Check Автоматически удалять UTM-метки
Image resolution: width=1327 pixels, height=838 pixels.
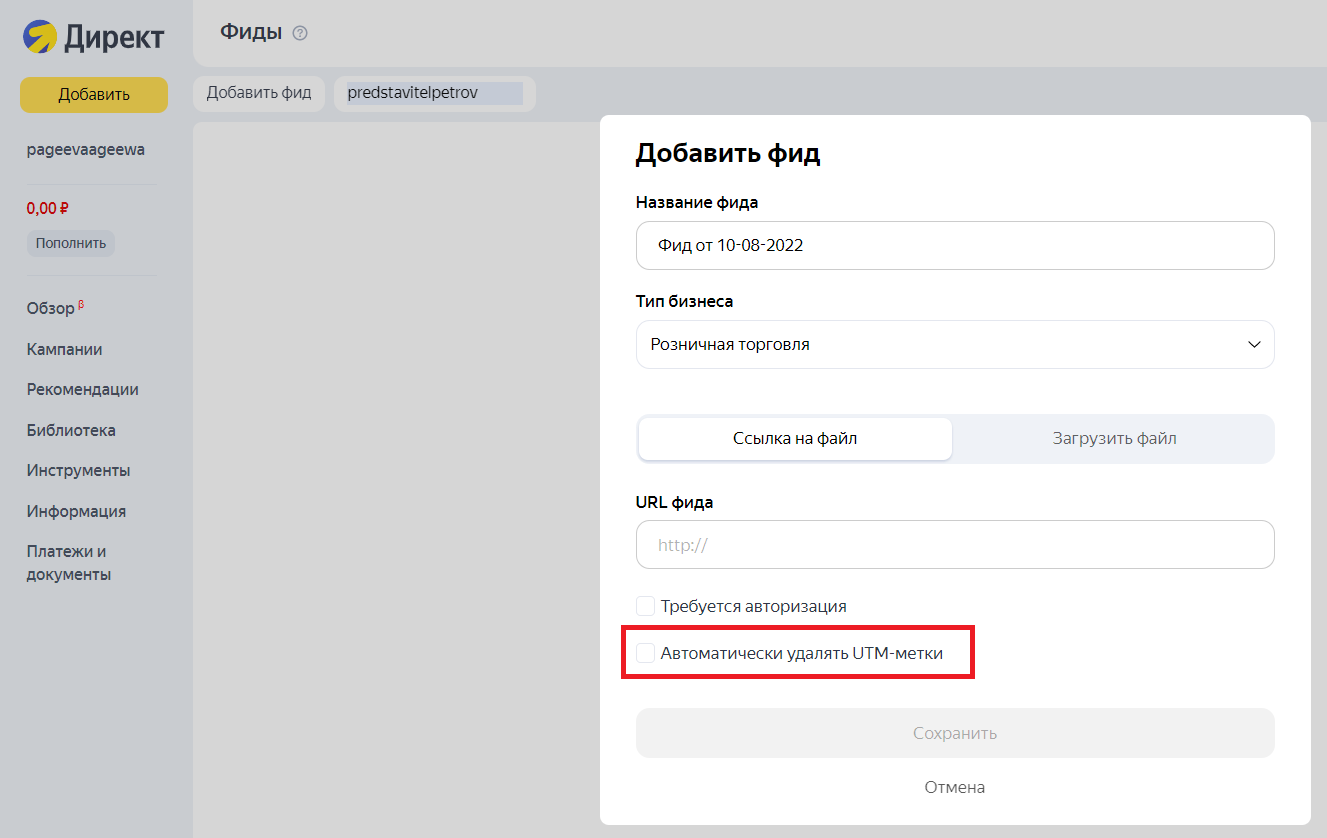646,653
